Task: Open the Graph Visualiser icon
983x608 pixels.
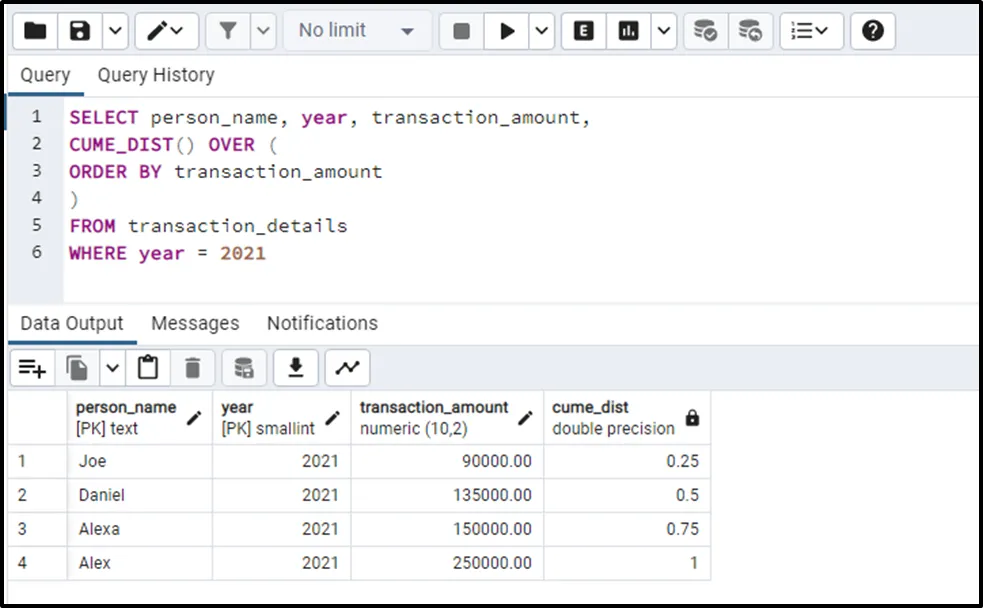Action: coord(347,369)
